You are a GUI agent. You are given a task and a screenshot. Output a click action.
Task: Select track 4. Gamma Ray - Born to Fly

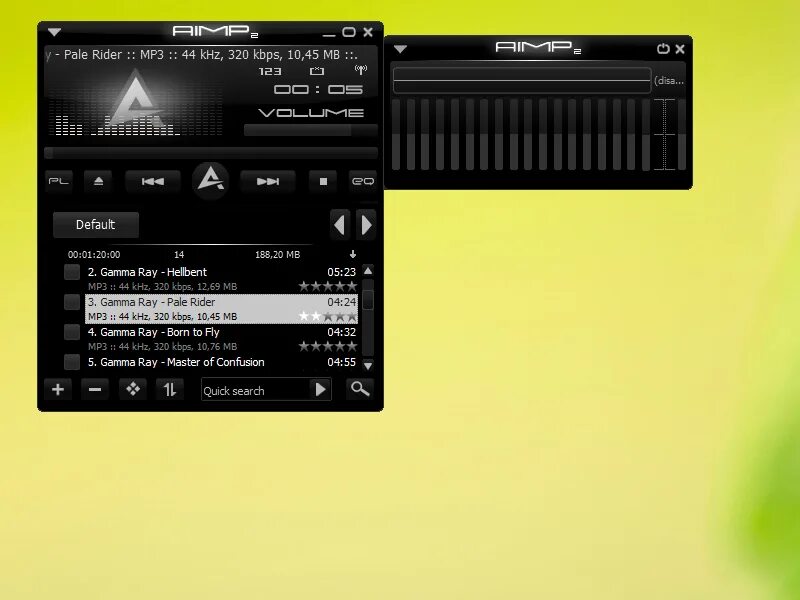221,339
